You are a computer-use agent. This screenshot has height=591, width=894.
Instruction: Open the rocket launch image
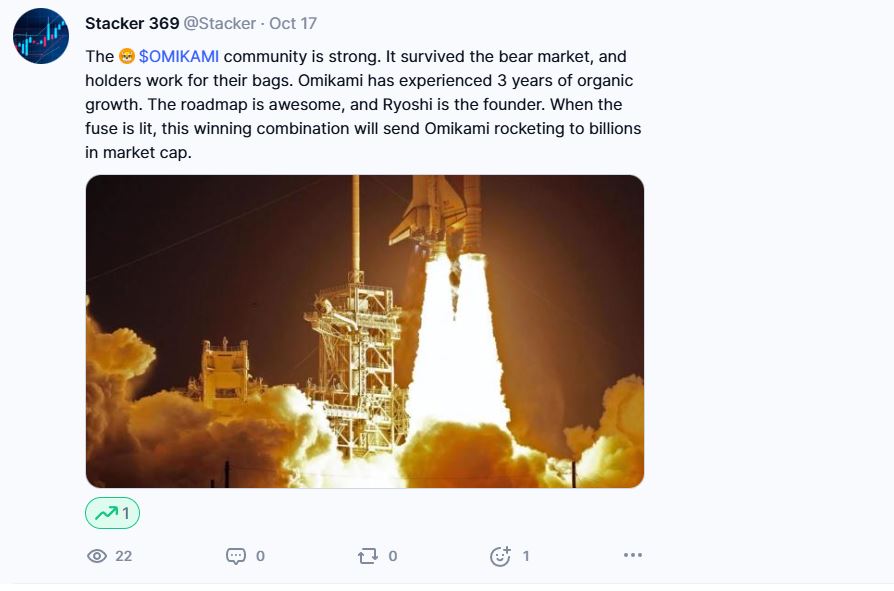coord(364,331)
